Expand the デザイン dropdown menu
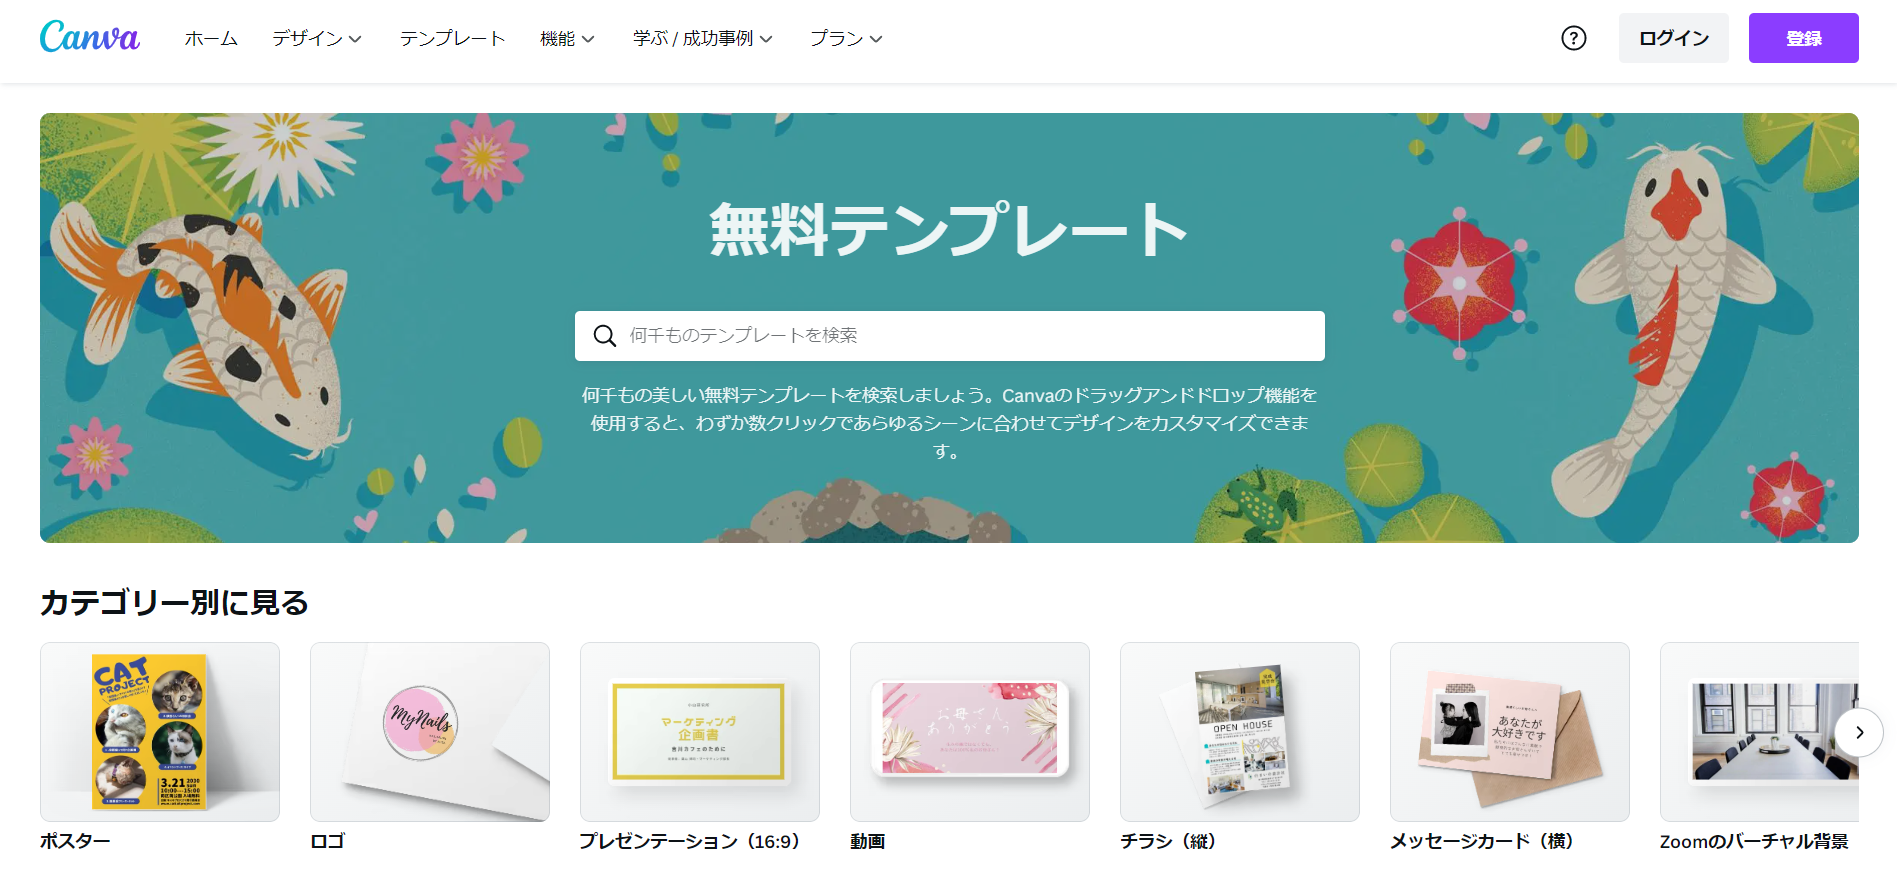The height and width of the screenshot is (881, 1897). [x=317, y=38]
